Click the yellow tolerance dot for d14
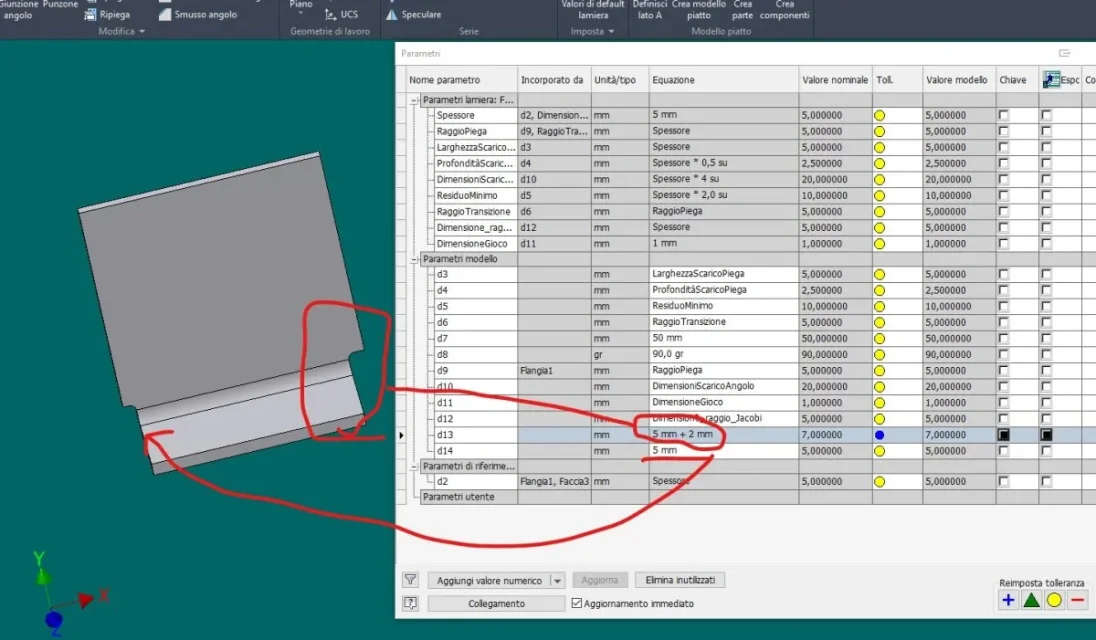This screenshot has height=640, width=1096. [879, 451]
